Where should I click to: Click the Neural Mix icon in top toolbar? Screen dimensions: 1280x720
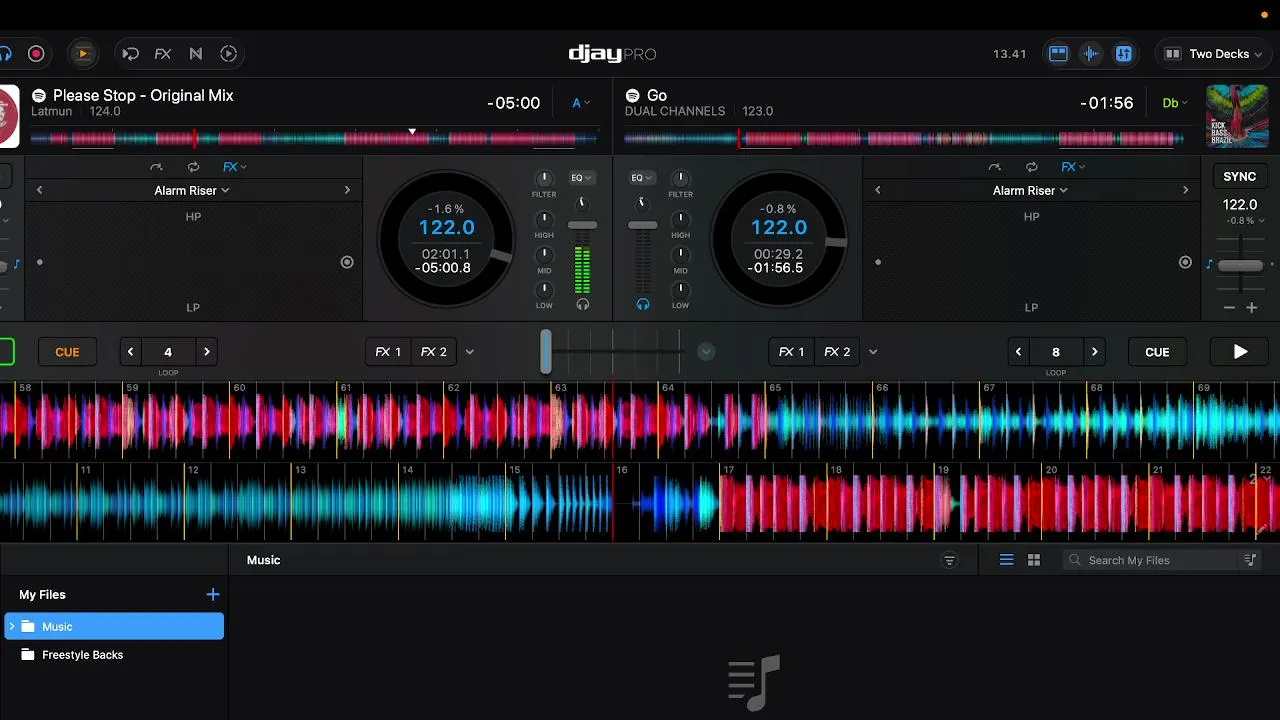coord(196,54)
